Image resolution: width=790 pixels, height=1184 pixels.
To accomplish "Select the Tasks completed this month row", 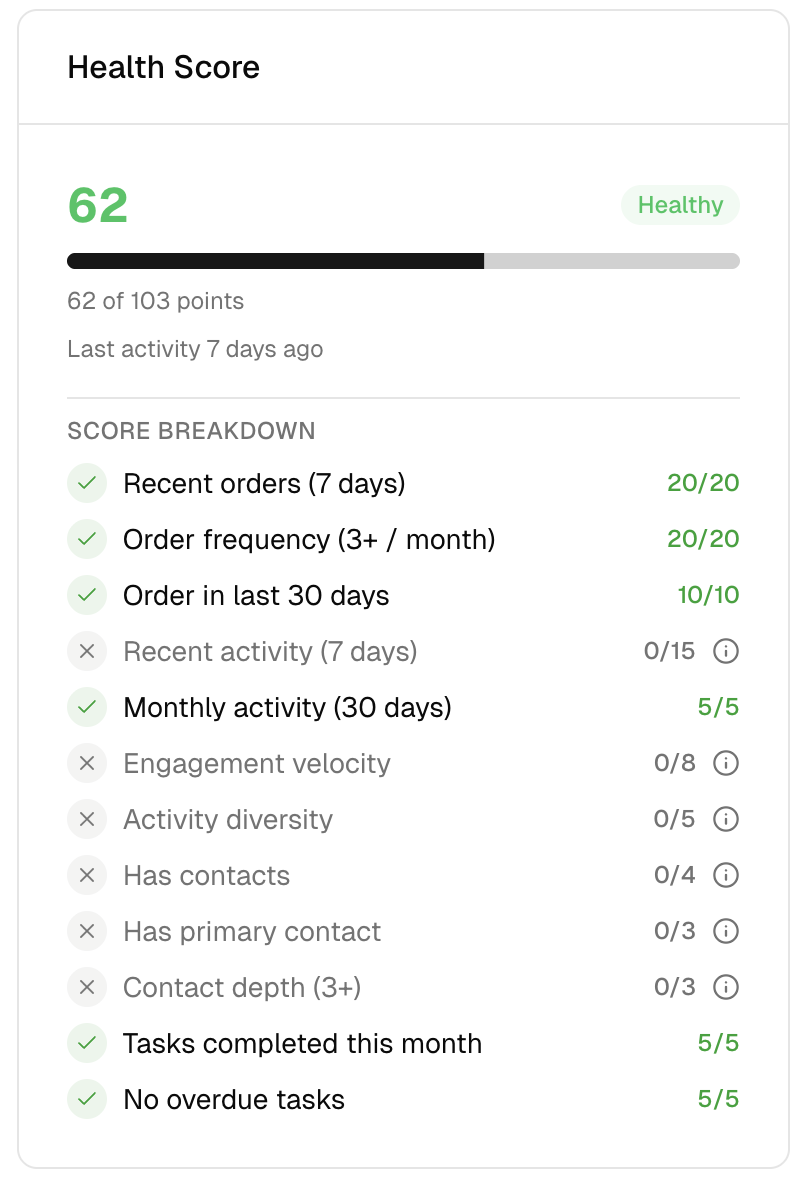I will click(x=300, y=1043).
